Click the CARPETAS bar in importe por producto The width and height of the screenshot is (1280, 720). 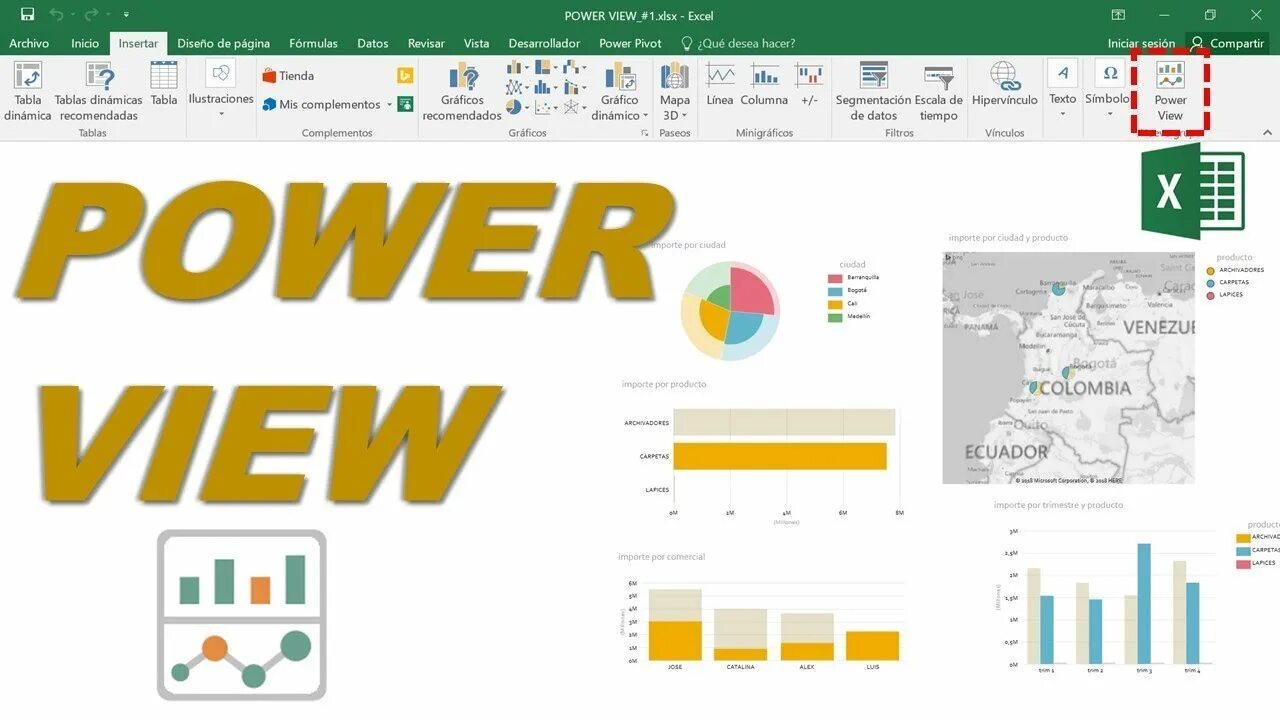pyautogui.click(x=779, y=456)
